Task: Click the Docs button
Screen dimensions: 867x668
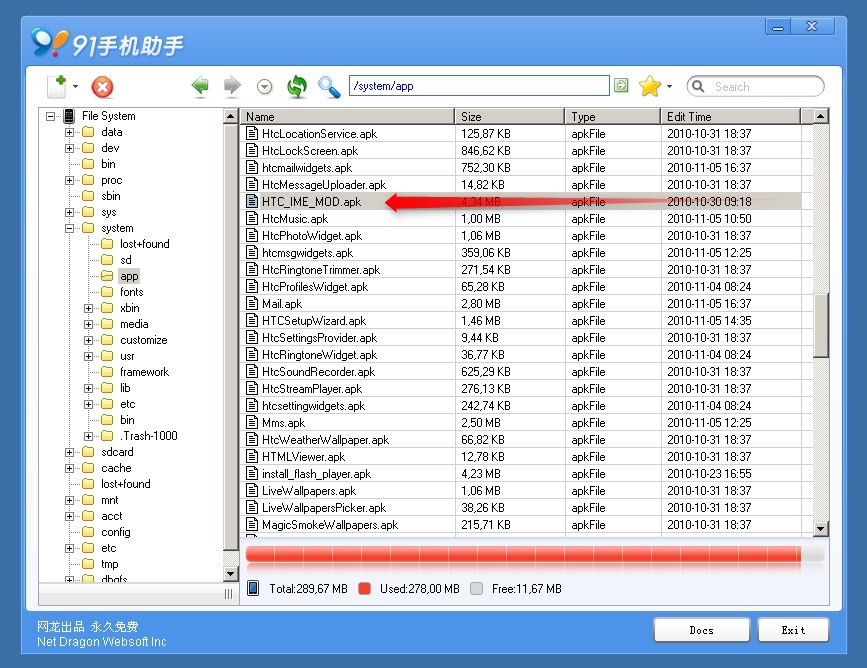Action: point(701,630)
